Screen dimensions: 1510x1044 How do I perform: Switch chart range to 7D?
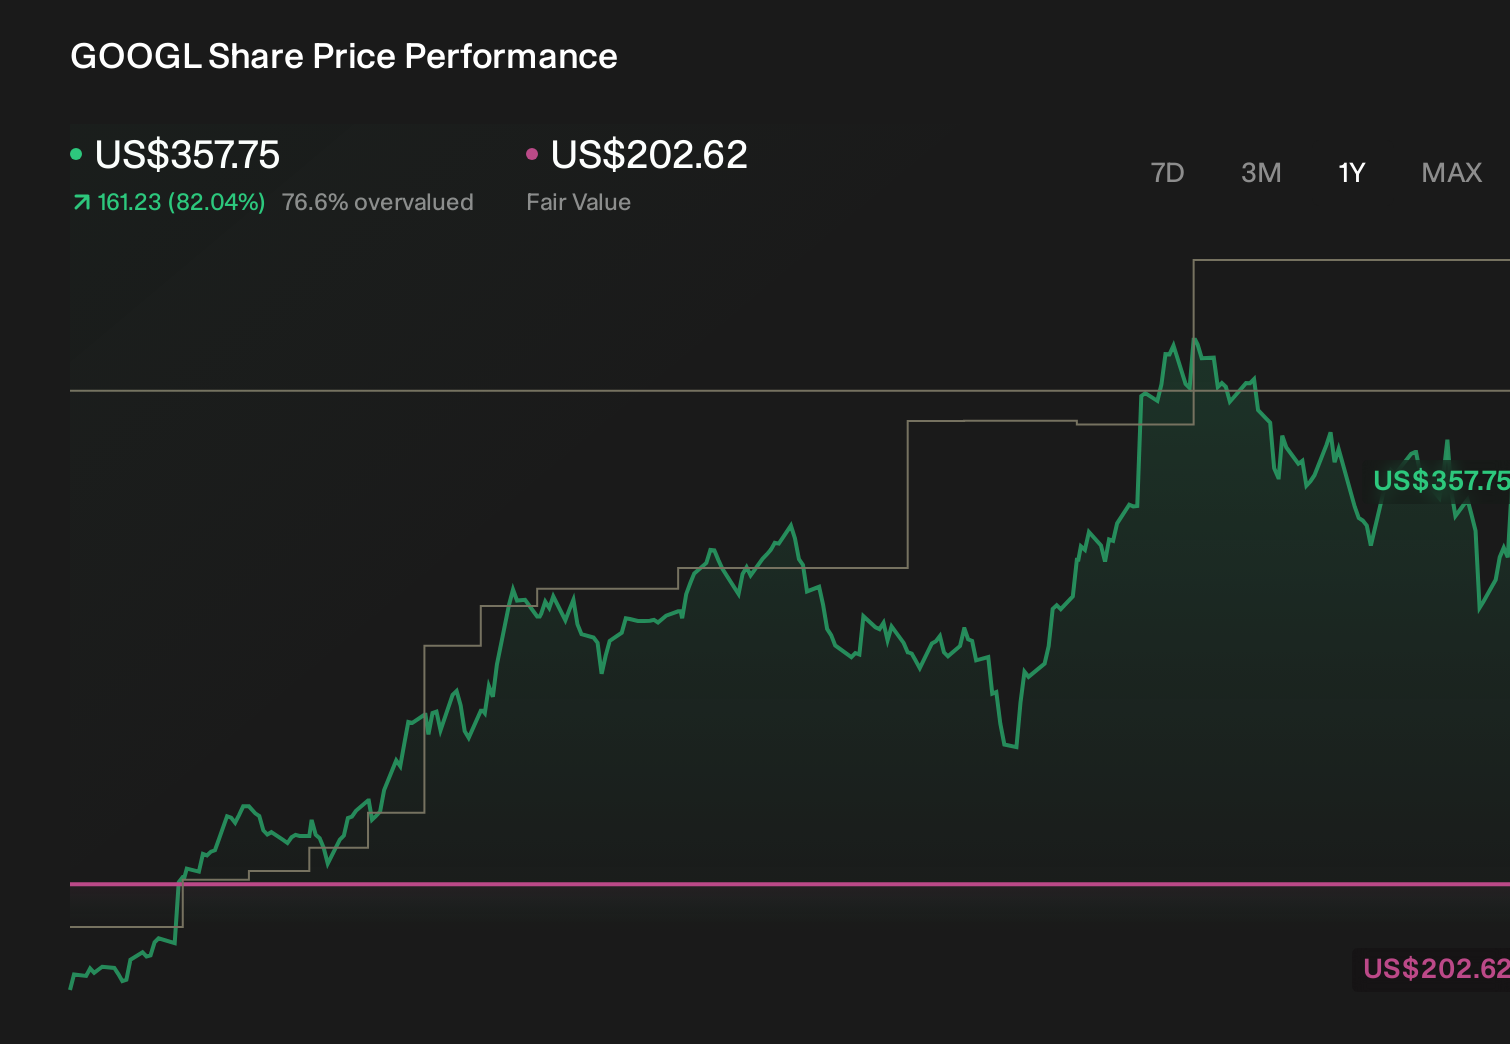point(1167,173)
